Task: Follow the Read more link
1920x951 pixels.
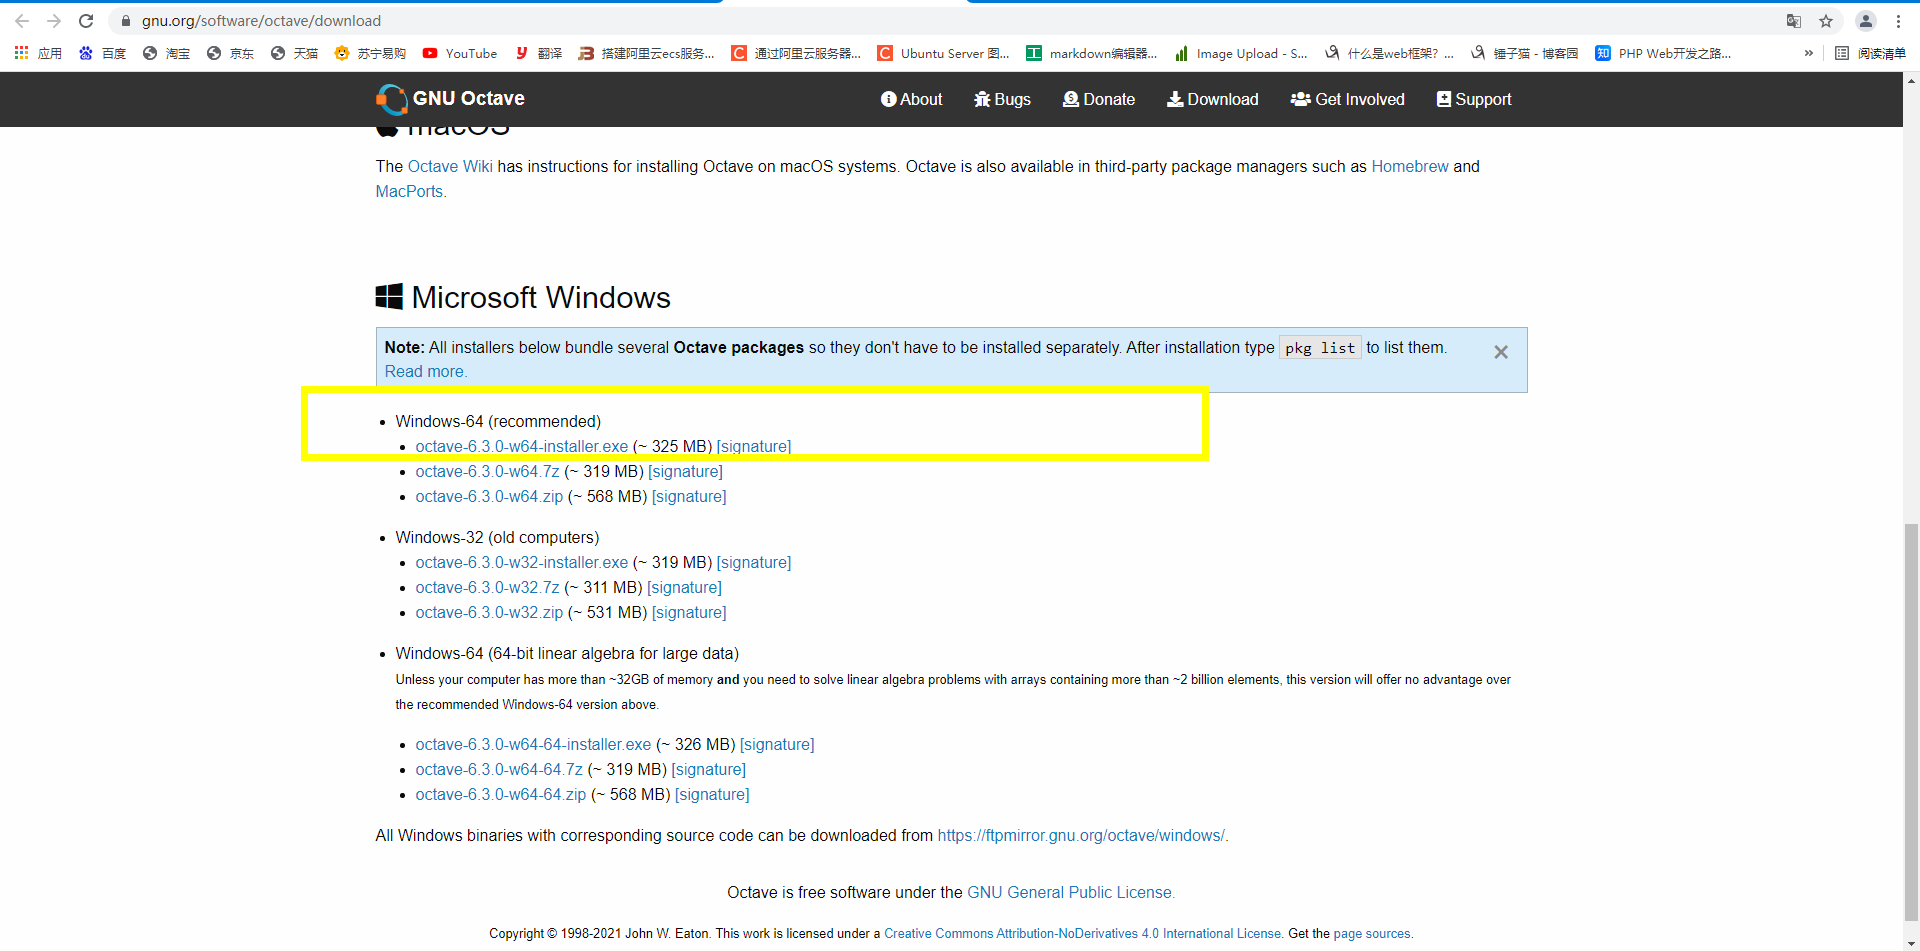Action: coord(425,371)
